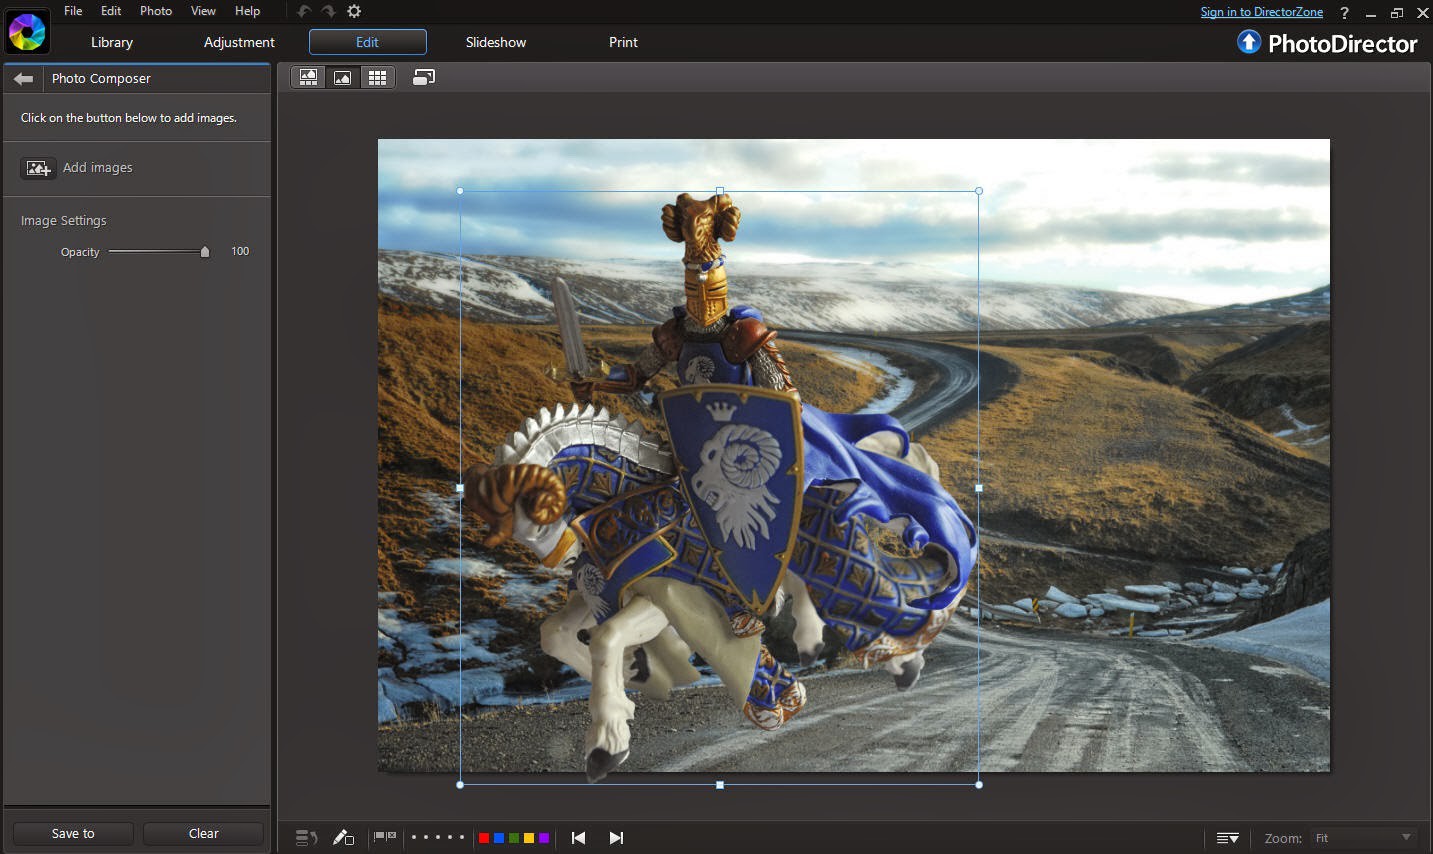Click Sign in to DirectorZone link
This screenshot has width=1433, height=854.
click(x=1262, y=12)
